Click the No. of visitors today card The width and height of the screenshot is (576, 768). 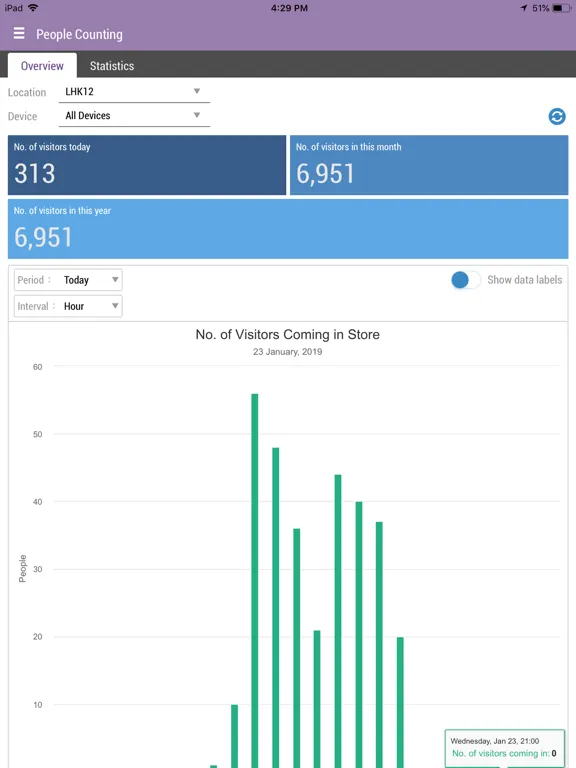(x=147, y=165)
